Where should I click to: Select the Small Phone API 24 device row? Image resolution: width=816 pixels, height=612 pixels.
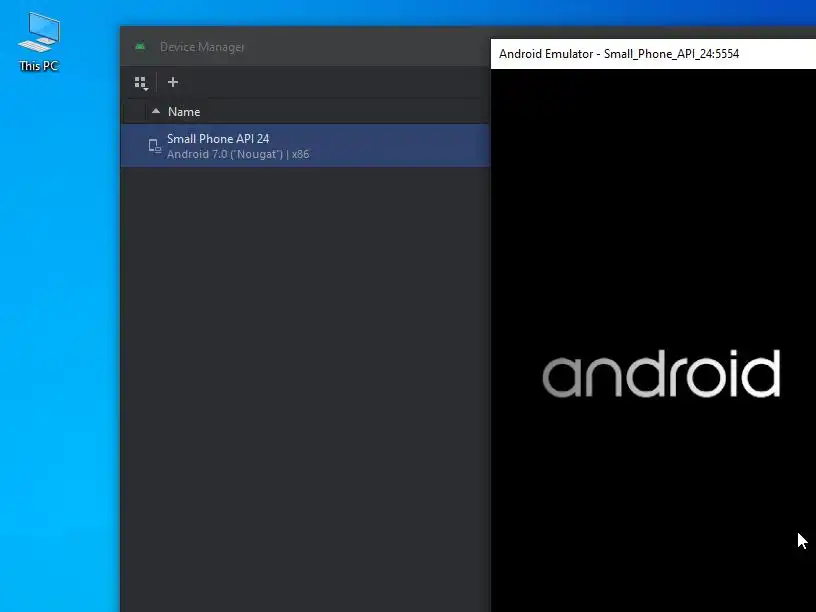(x=305, y=146)
